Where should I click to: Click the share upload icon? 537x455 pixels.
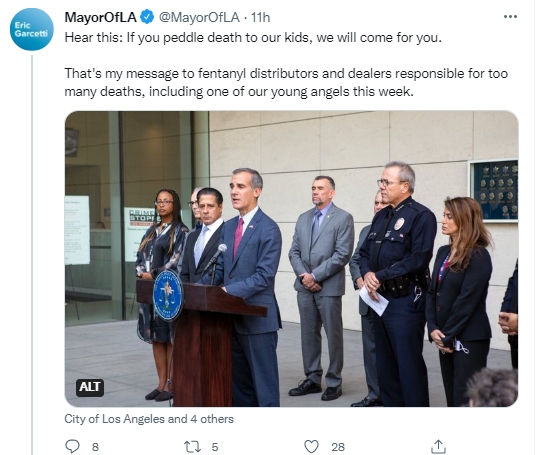tap(438, 446)
